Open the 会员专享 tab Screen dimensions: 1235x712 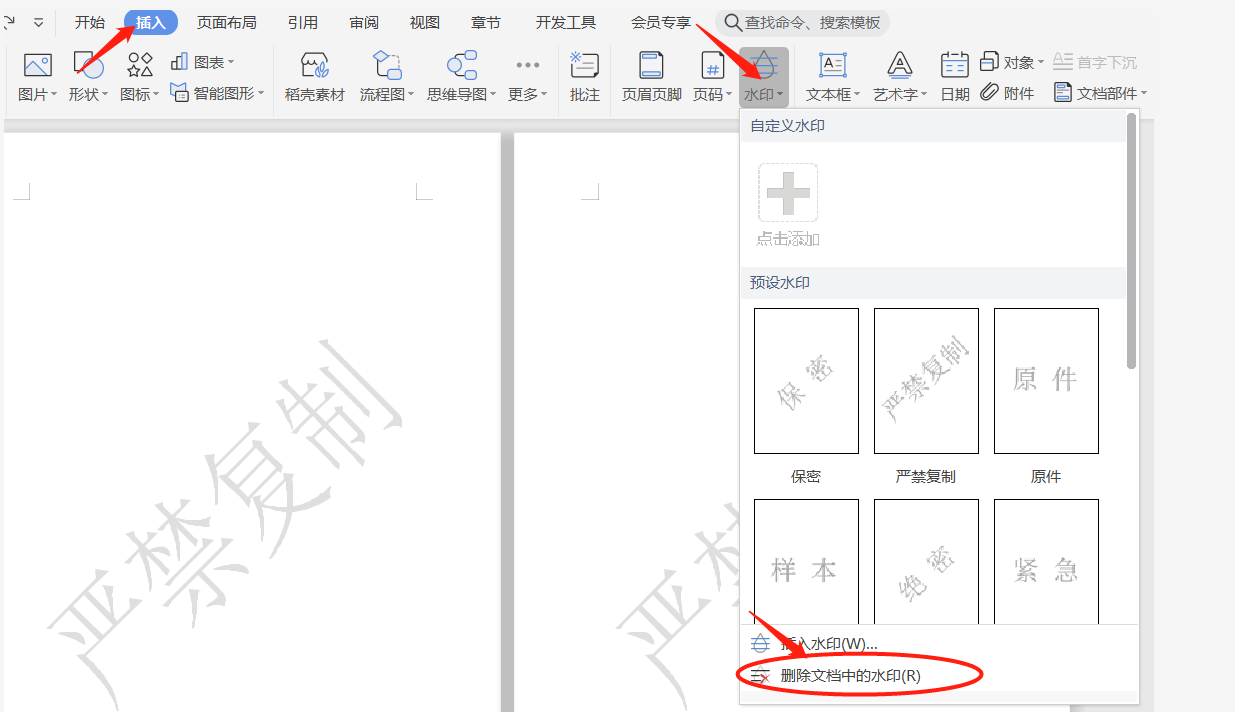pyautogui.click(x=661, y=22)
